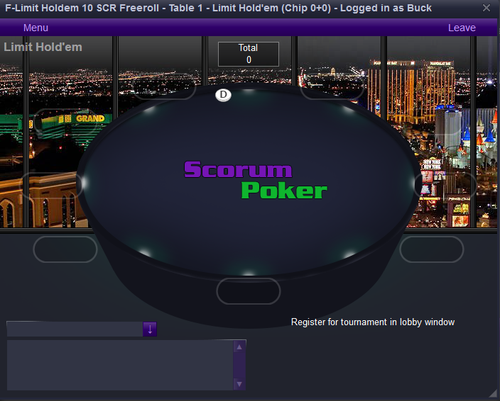
Task: Select the empty seat at bottom right
Action: click(432, 249)
